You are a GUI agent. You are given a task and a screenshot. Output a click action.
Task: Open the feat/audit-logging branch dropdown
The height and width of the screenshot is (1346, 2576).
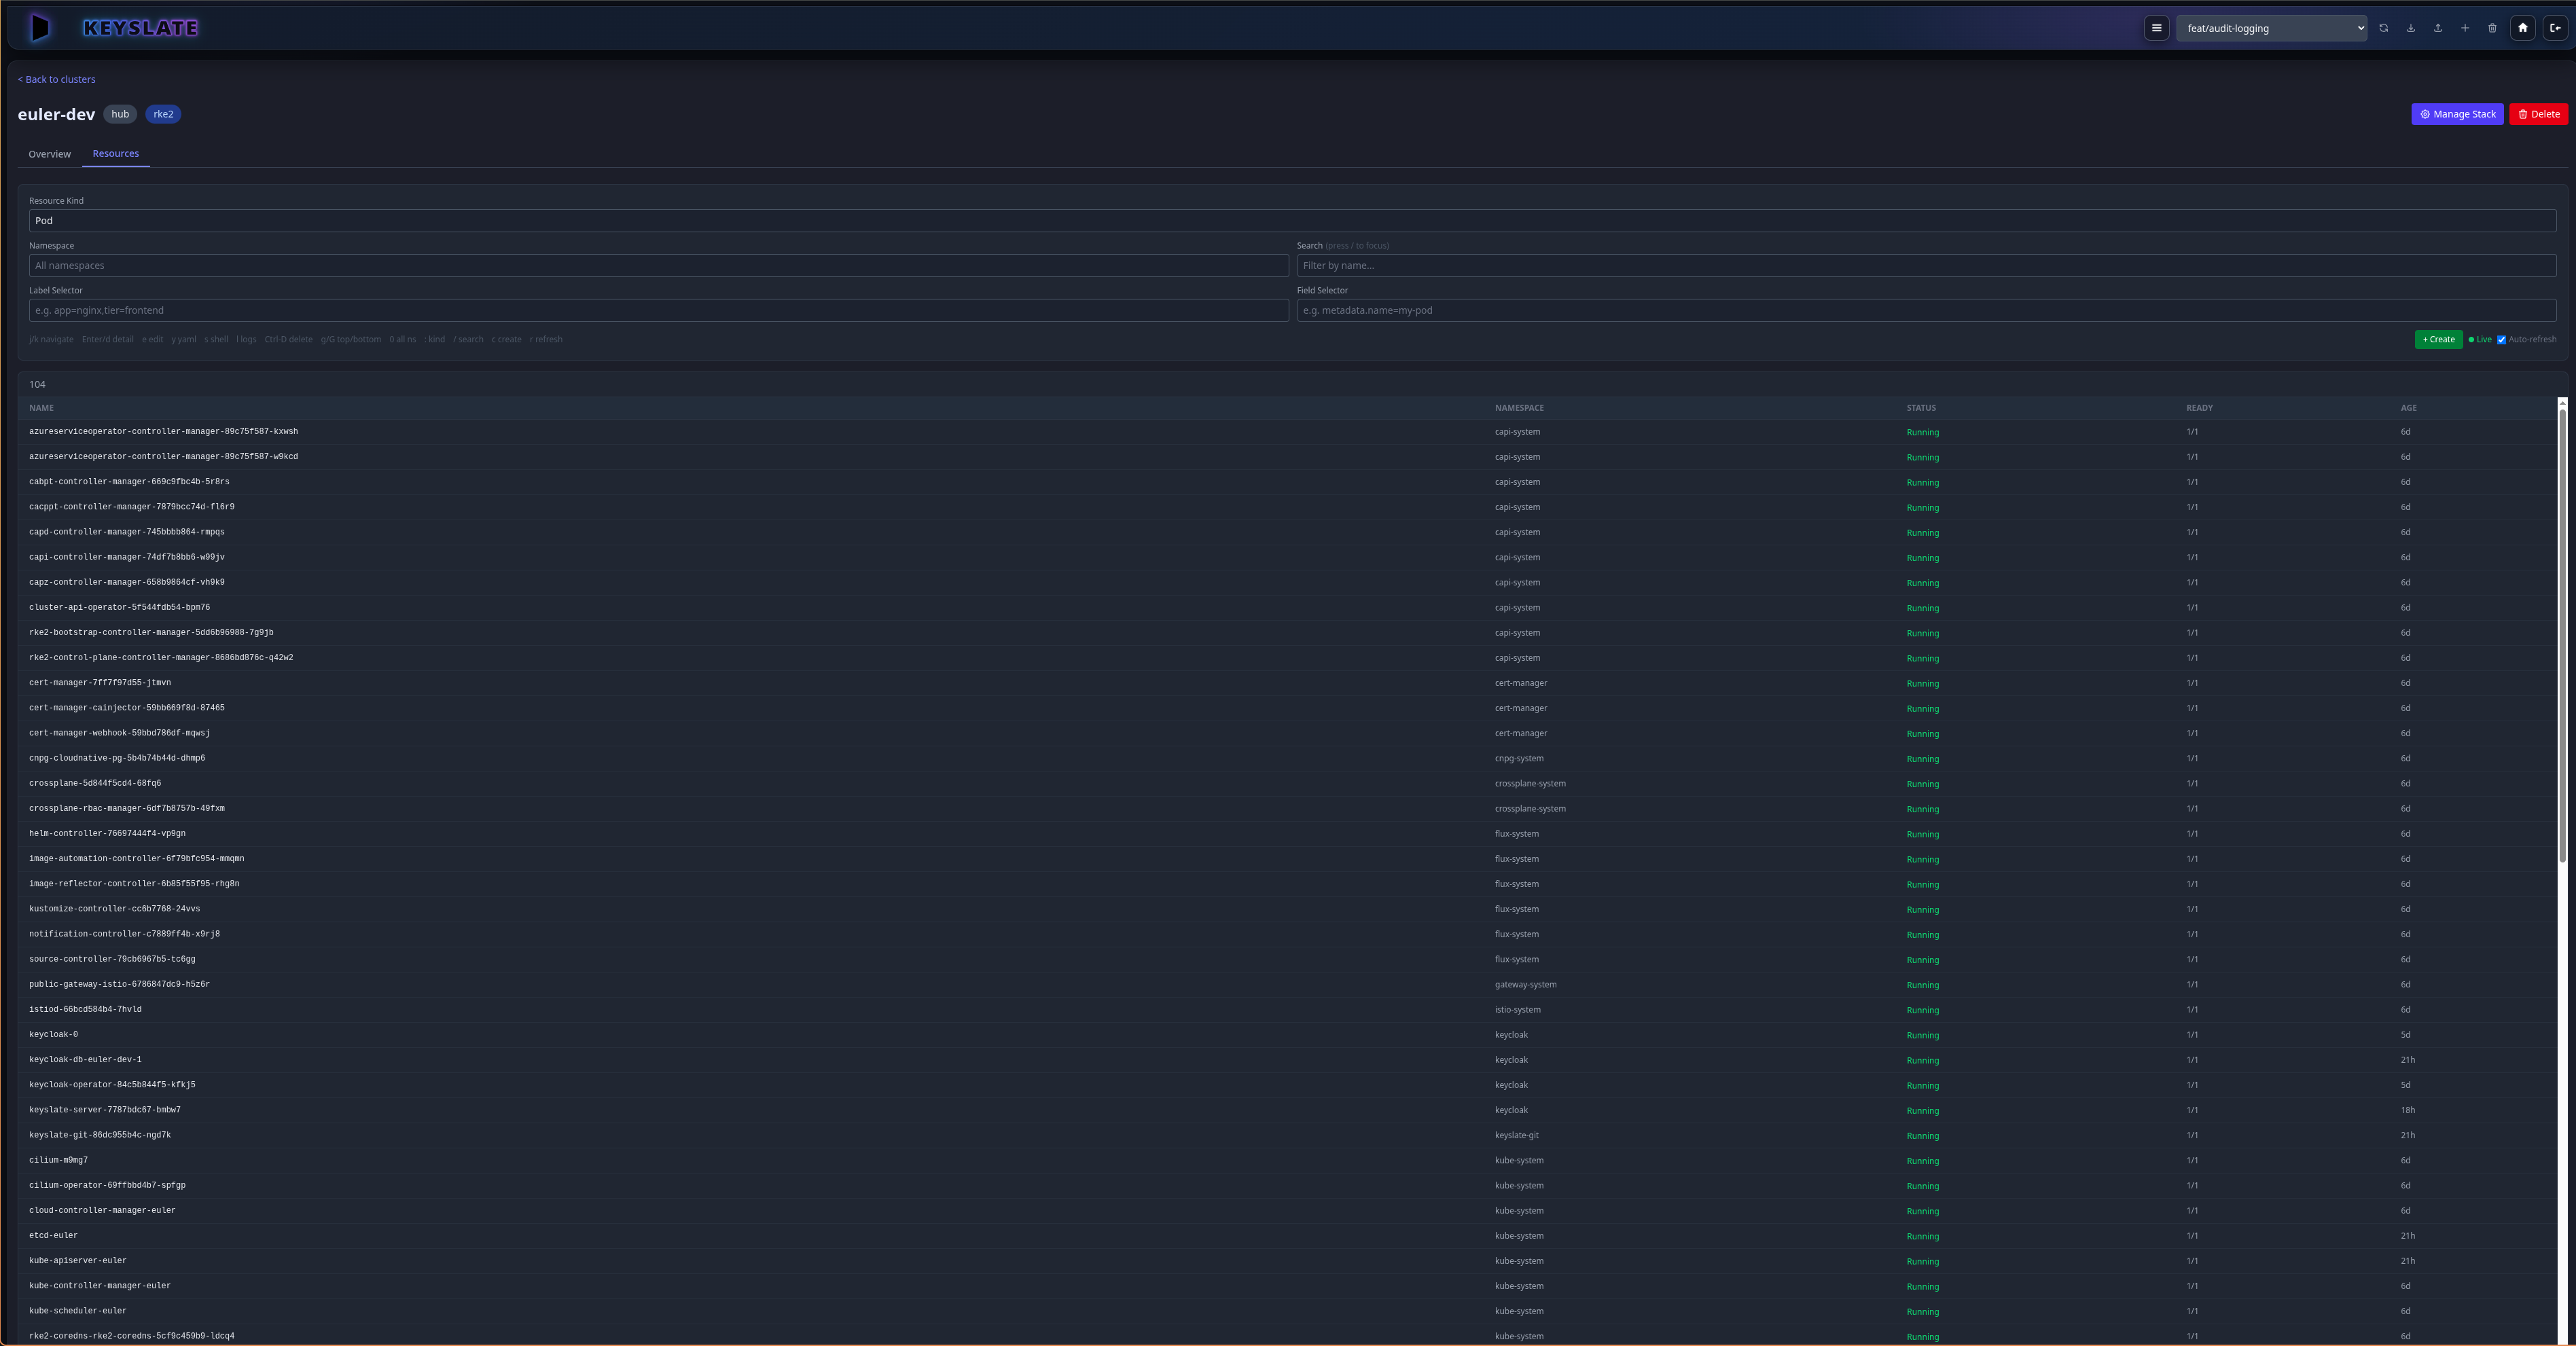(2271, 28)
